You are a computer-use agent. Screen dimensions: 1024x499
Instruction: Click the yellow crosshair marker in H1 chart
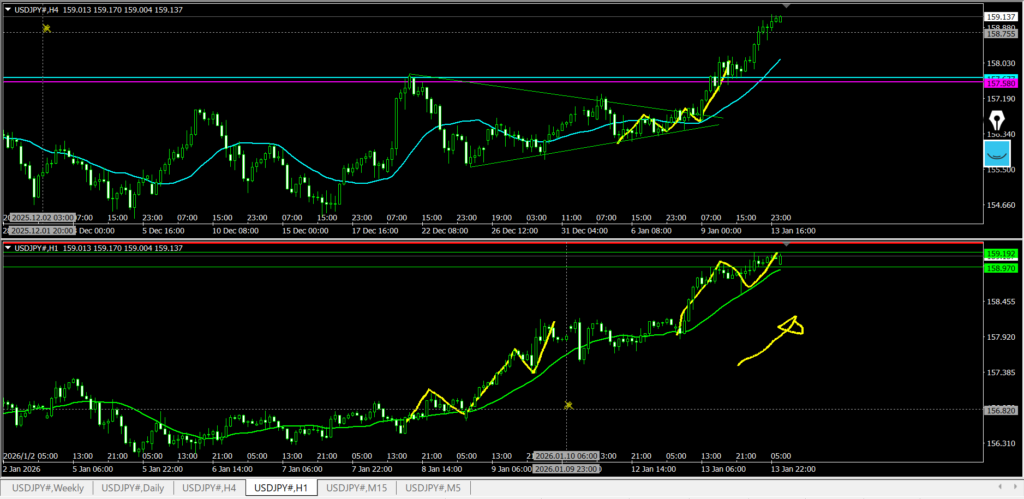click(x=568, y=405)
